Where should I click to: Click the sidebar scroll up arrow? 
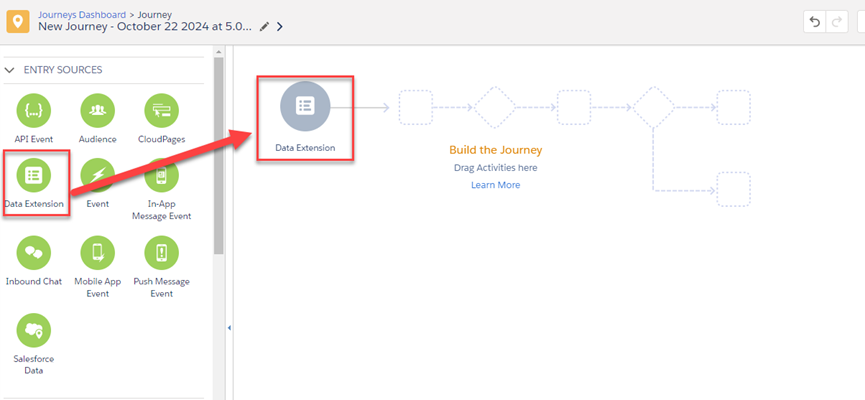[218, 52]
